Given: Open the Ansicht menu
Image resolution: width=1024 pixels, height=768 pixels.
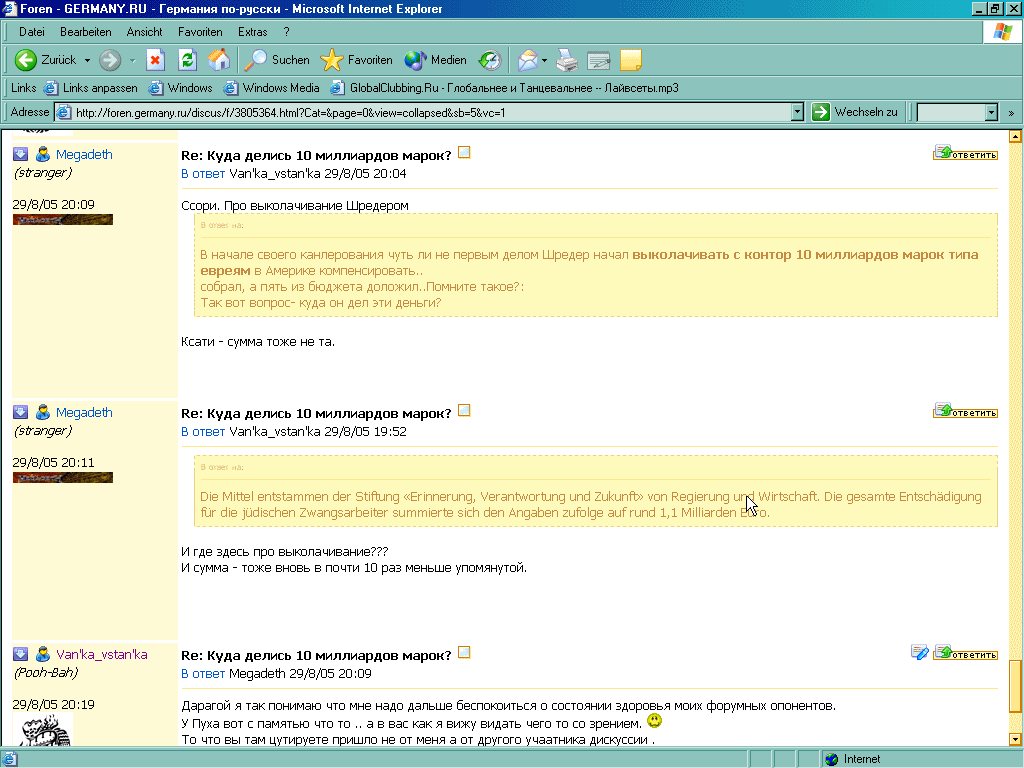Looking at the screenshot, I should (144, 32).
